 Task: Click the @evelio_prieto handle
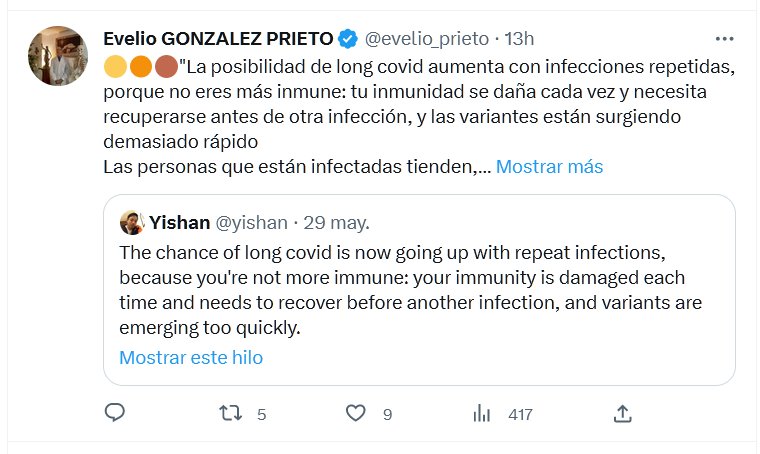426,39
